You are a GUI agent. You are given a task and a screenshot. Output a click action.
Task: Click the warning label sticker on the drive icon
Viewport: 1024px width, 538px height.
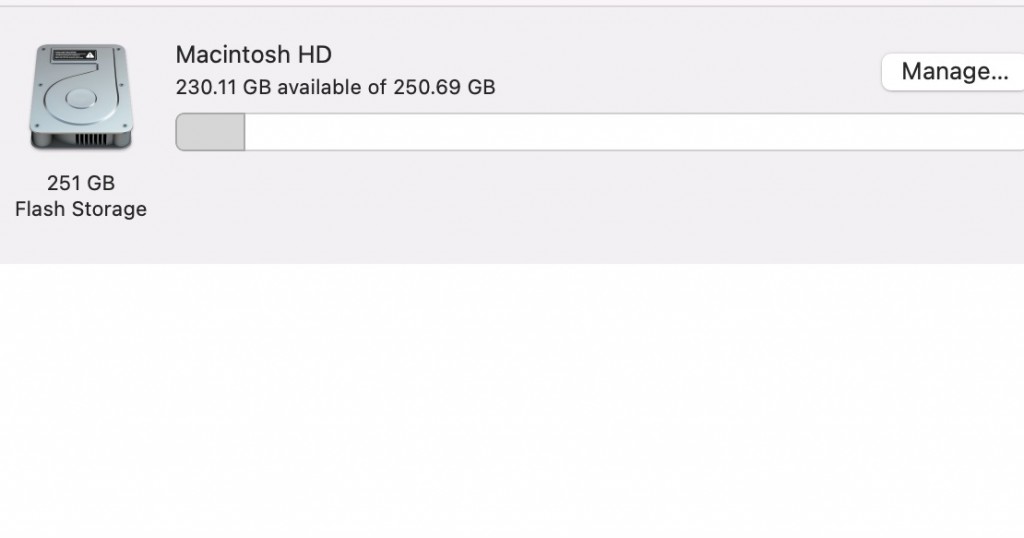tap(74, 55)
